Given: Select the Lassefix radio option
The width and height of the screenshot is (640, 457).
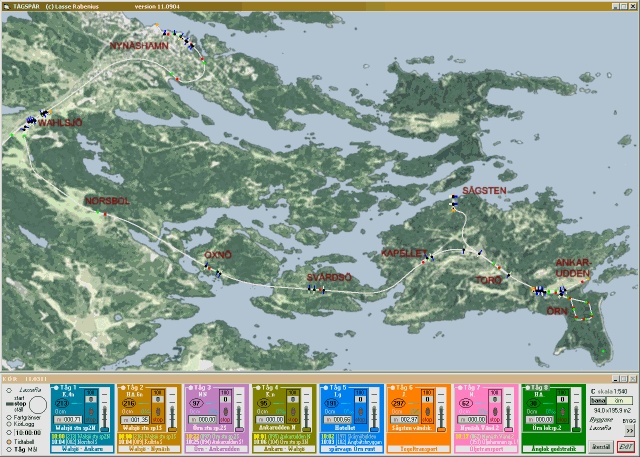Looking at the screenshot, I should (7, 391).
